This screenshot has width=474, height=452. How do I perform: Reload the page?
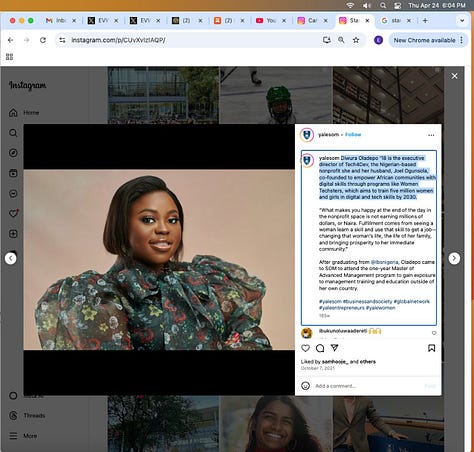pos(43,40)
